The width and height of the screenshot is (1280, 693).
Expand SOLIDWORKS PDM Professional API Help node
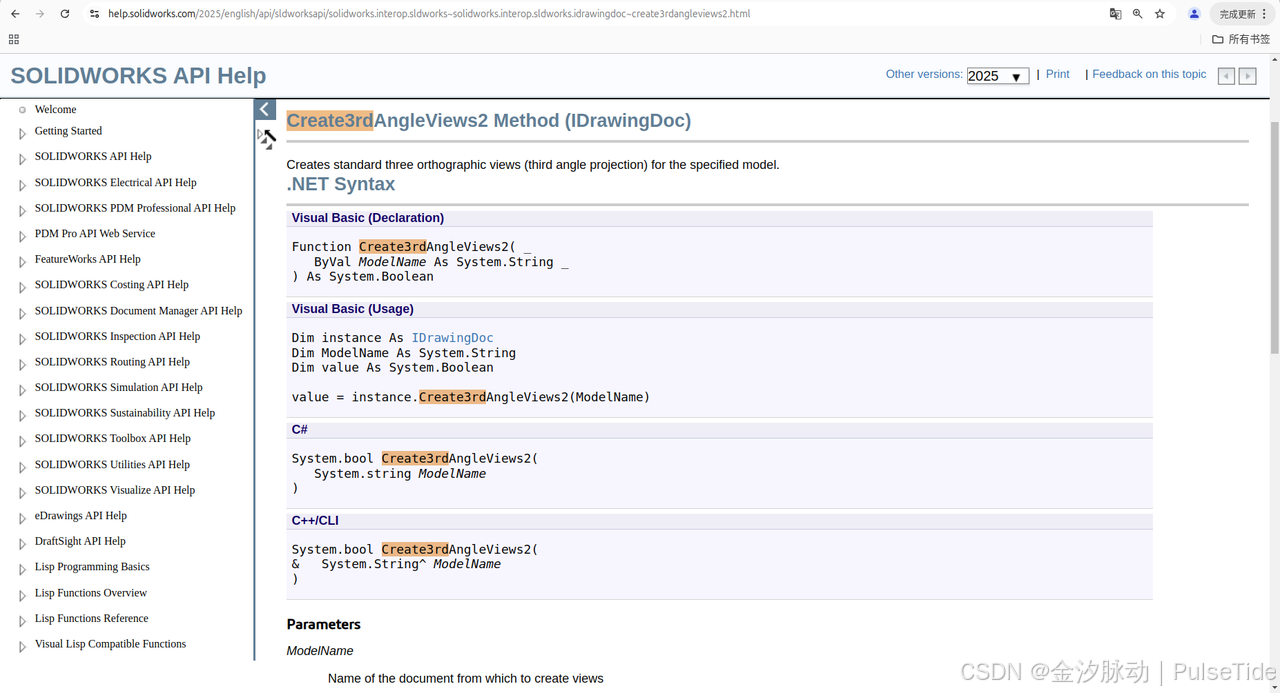pos(22,211)
